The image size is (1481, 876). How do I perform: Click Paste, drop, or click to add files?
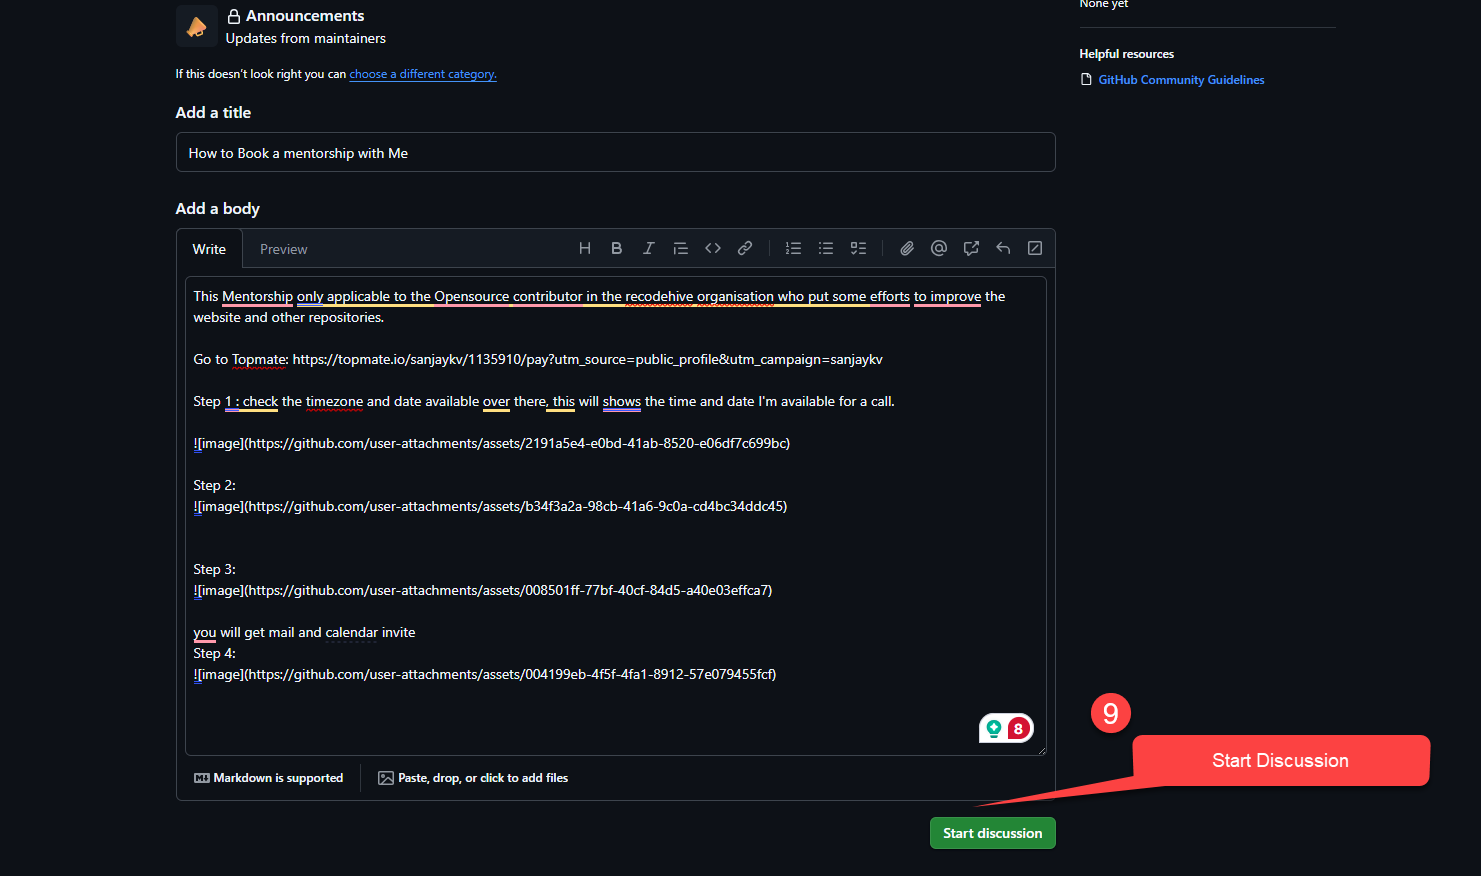tap(473, 778)
